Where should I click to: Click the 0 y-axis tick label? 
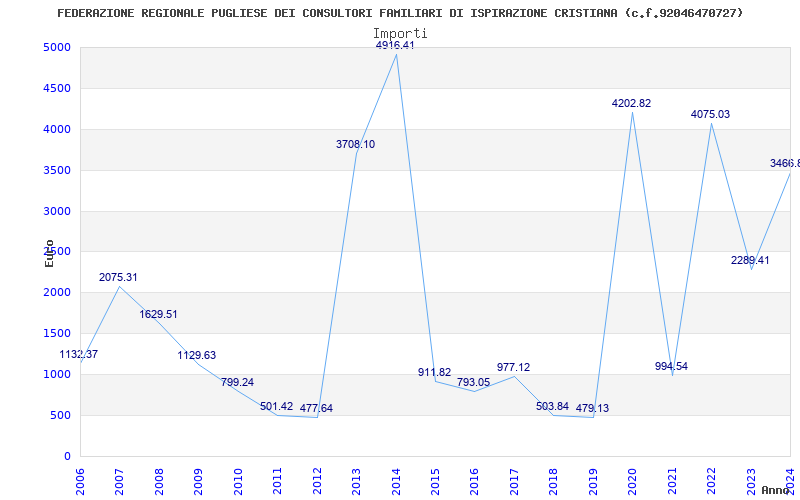click(x=67, y=456)
